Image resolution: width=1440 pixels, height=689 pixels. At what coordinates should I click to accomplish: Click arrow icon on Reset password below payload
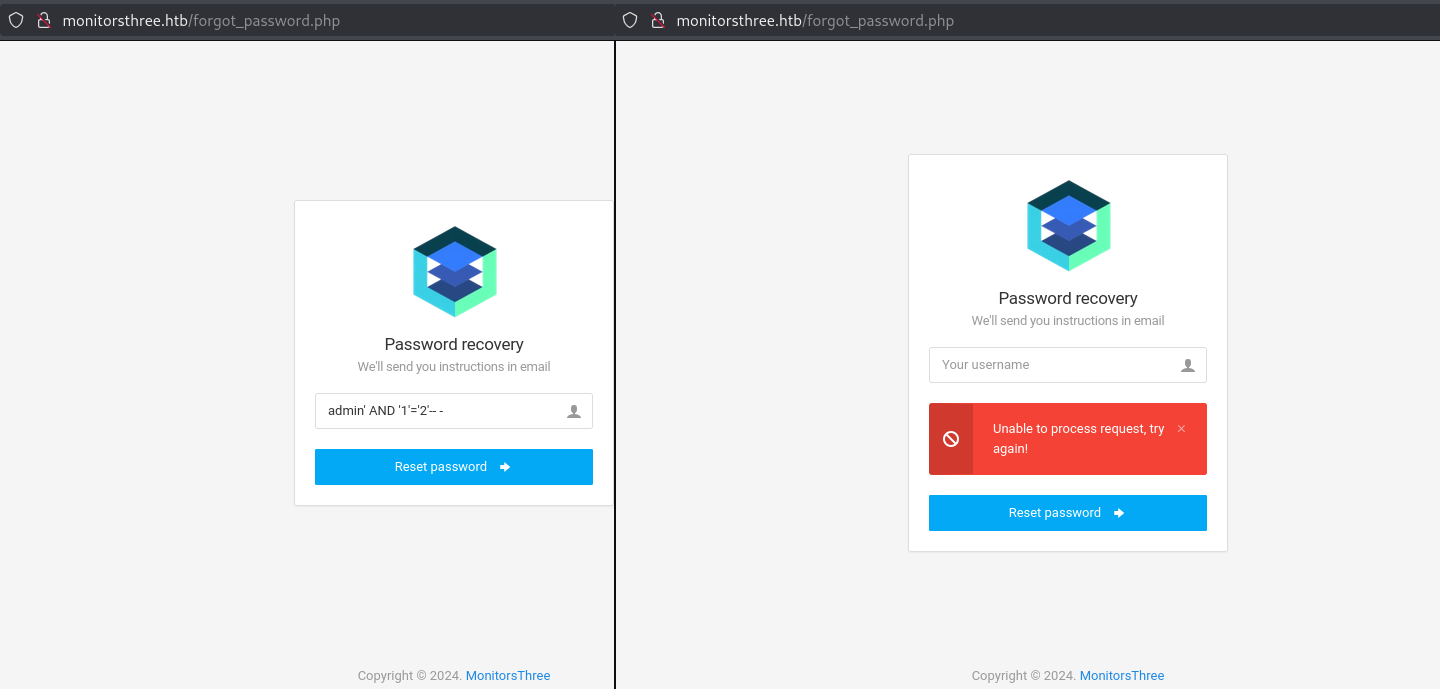(x=505, y=467)
